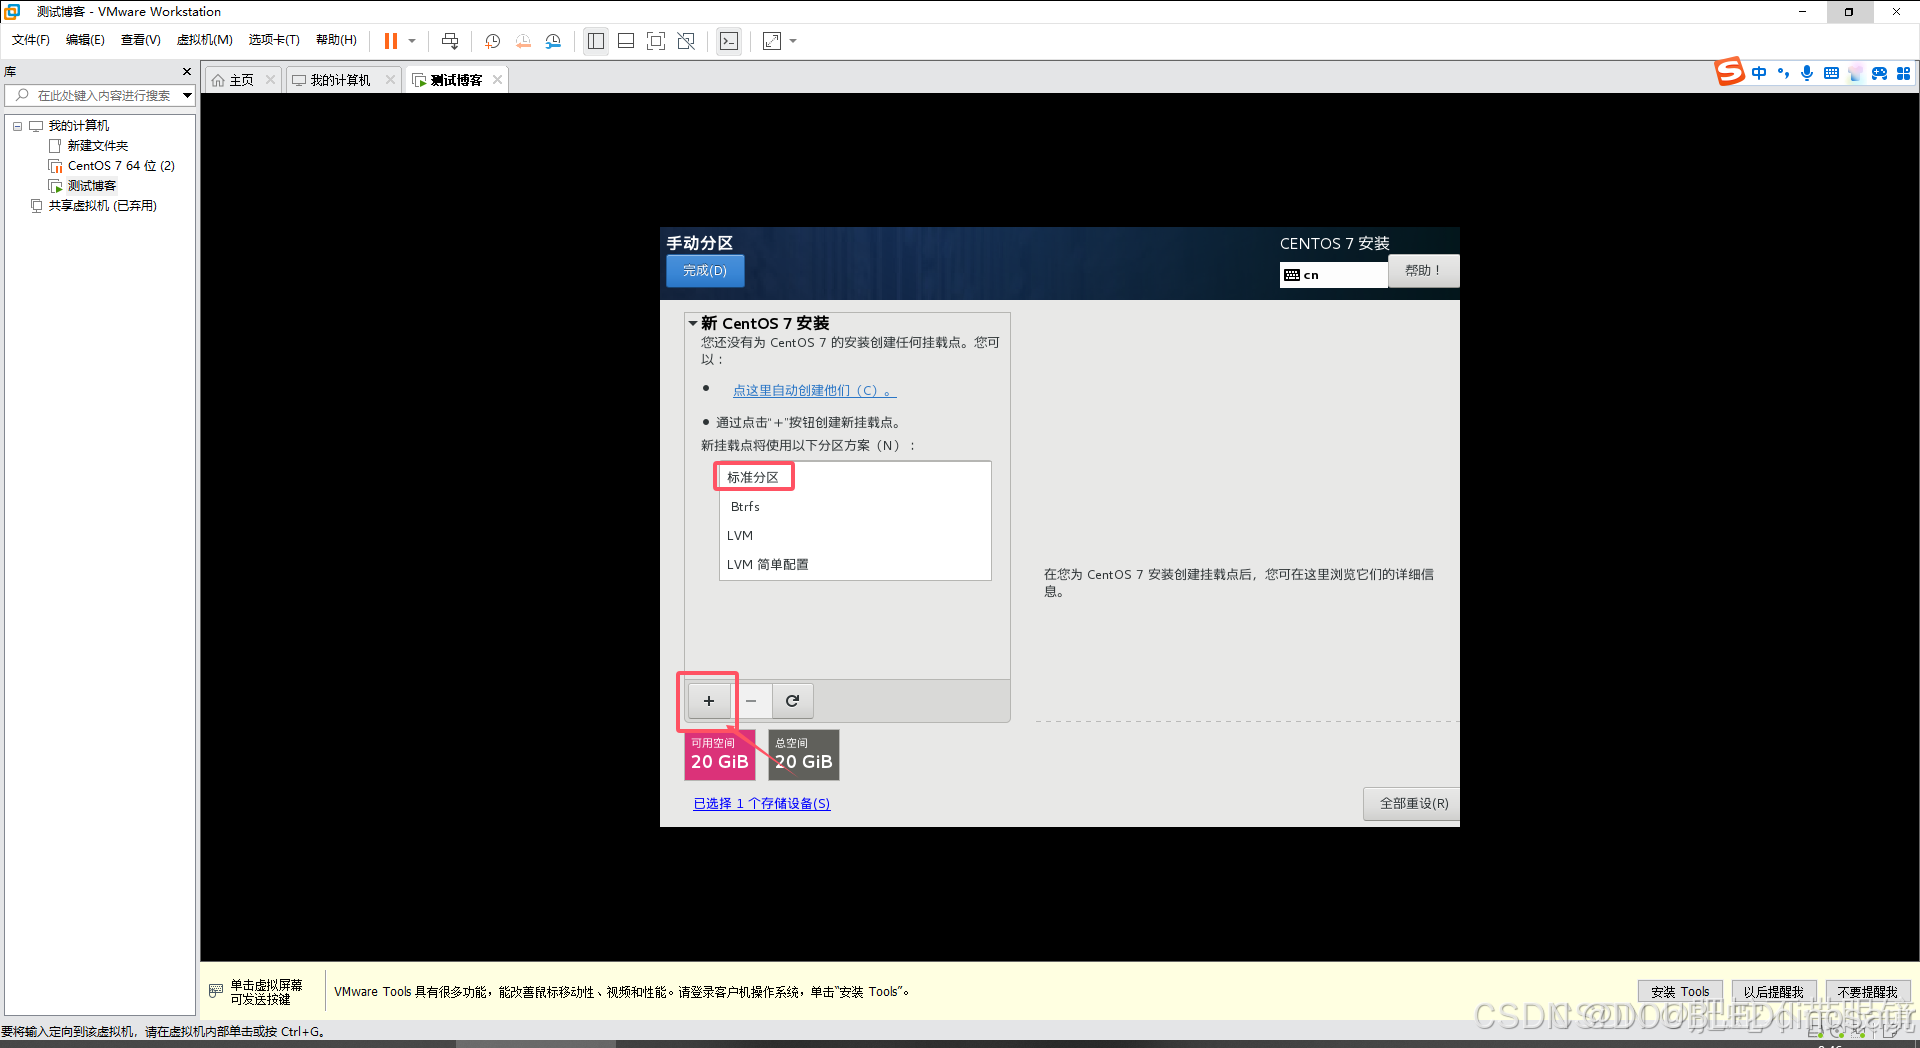Select 共享虚拟机 (已弃用) tree item
Screen dimensions: 1920x1048
tap(102, 206)
